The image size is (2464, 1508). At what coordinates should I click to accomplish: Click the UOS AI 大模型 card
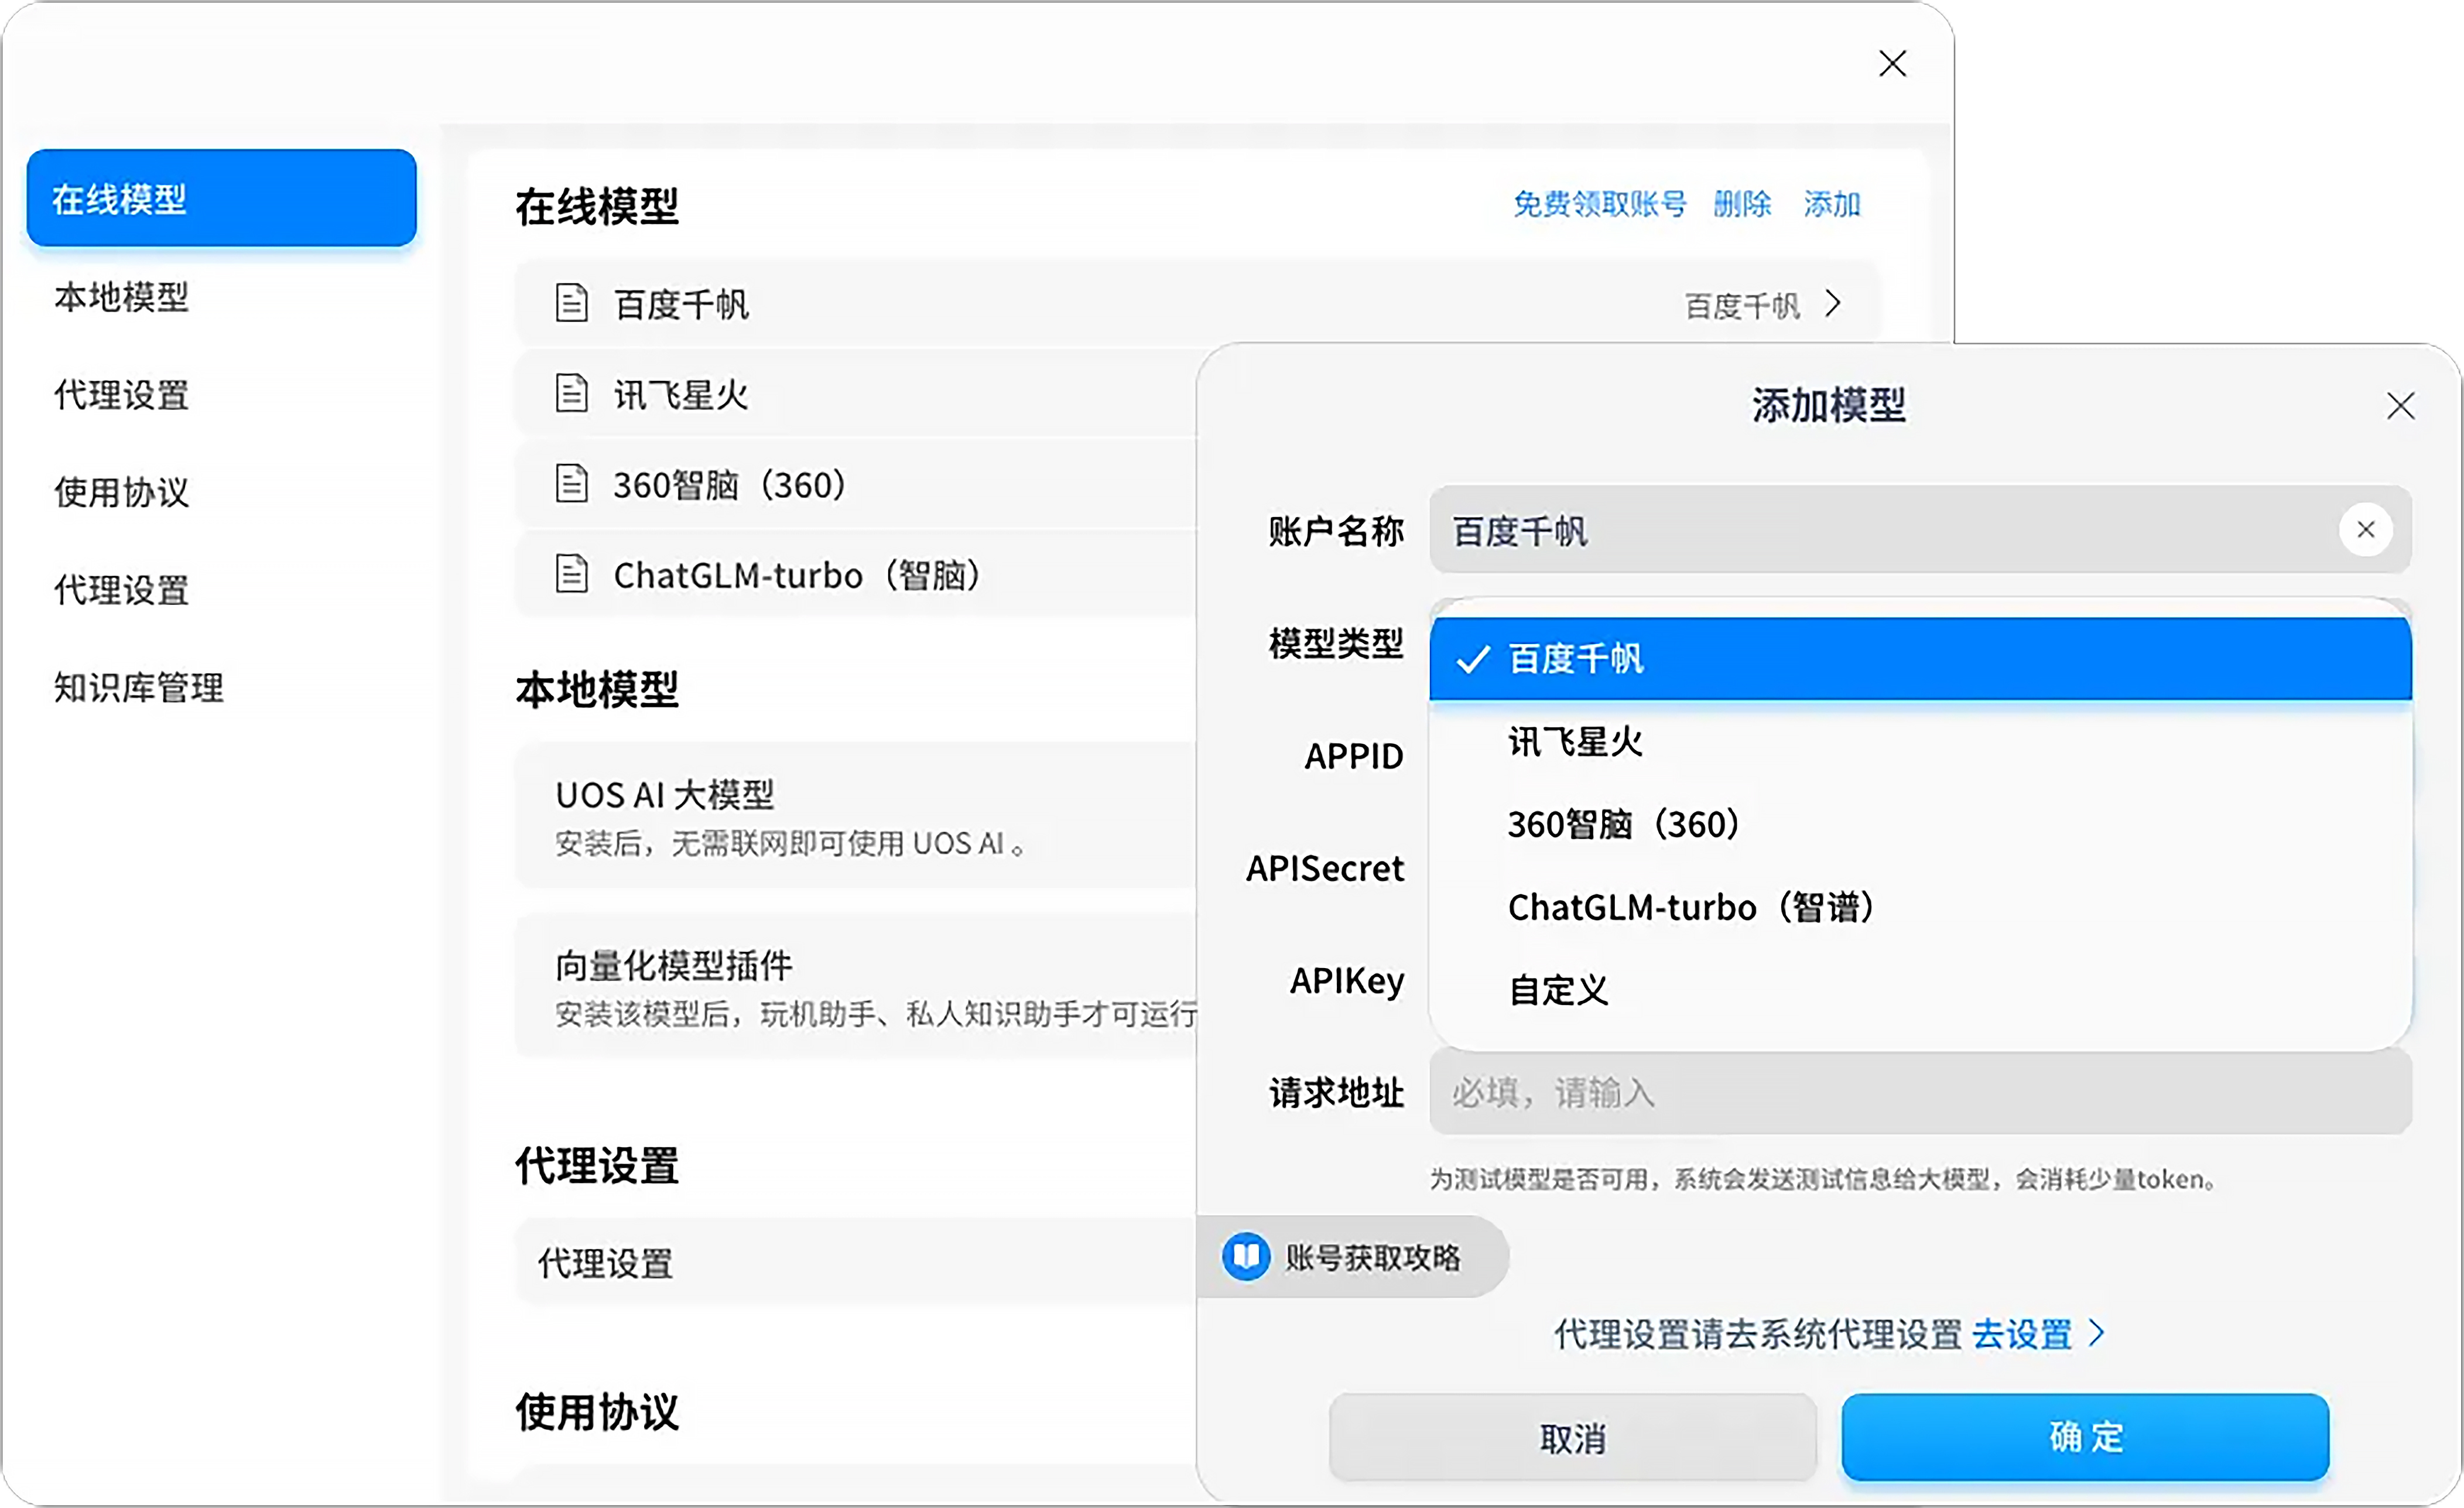(x=856, y=815)
